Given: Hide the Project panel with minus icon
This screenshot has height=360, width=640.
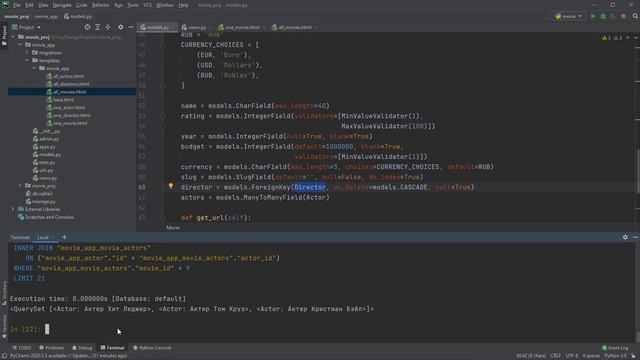Looking at the screenshot, I should [x=131, y=27].
